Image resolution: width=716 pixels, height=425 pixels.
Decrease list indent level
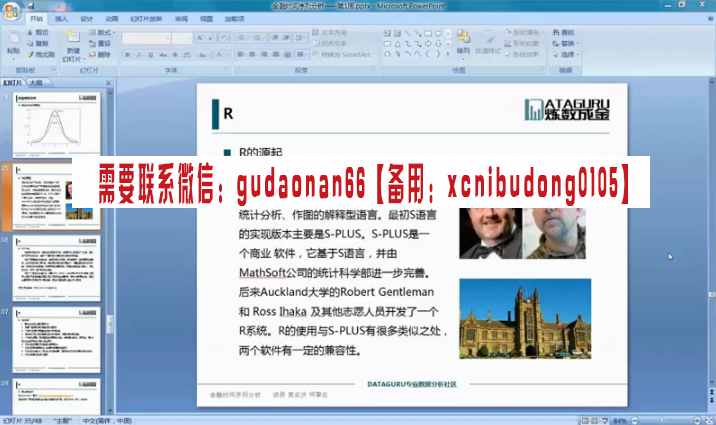275,38
